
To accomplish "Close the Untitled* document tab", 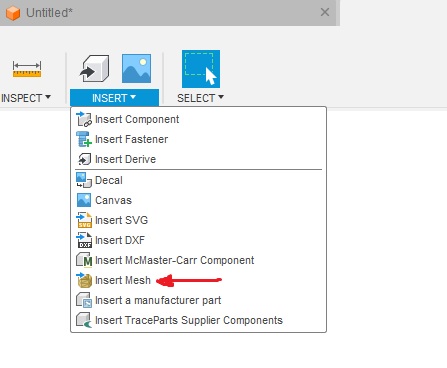I will point(325,12).
